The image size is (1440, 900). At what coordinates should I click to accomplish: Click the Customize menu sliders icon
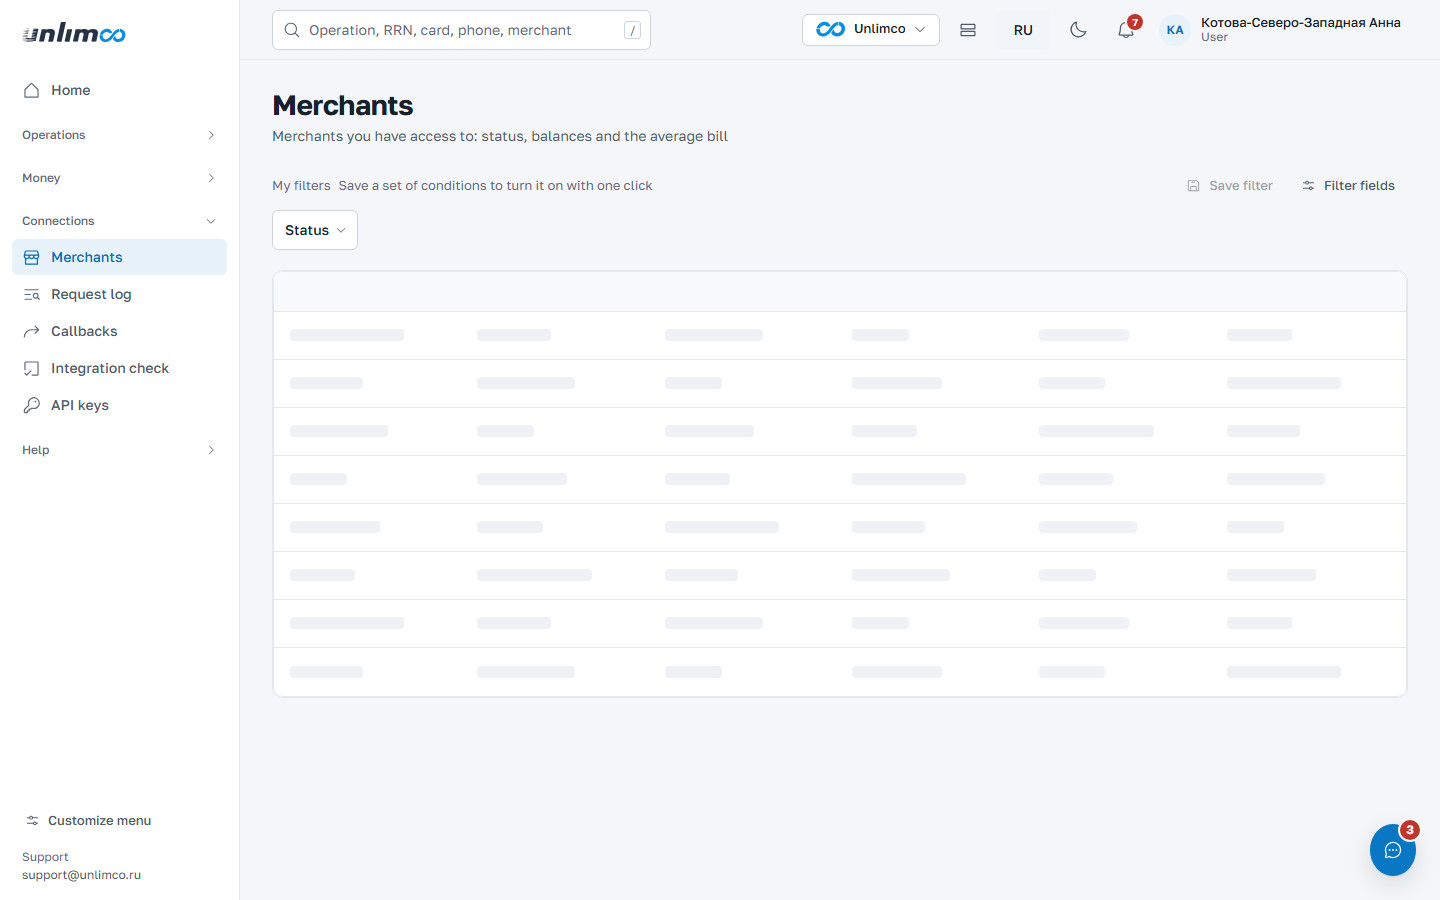pos(32,820)
